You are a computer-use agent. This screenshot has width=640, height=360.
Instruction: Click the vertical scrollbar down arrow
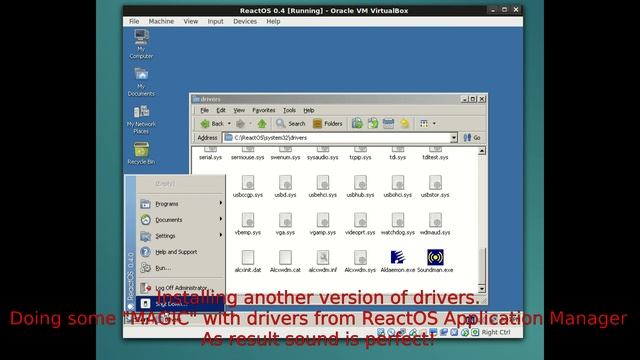click(482, 289)
